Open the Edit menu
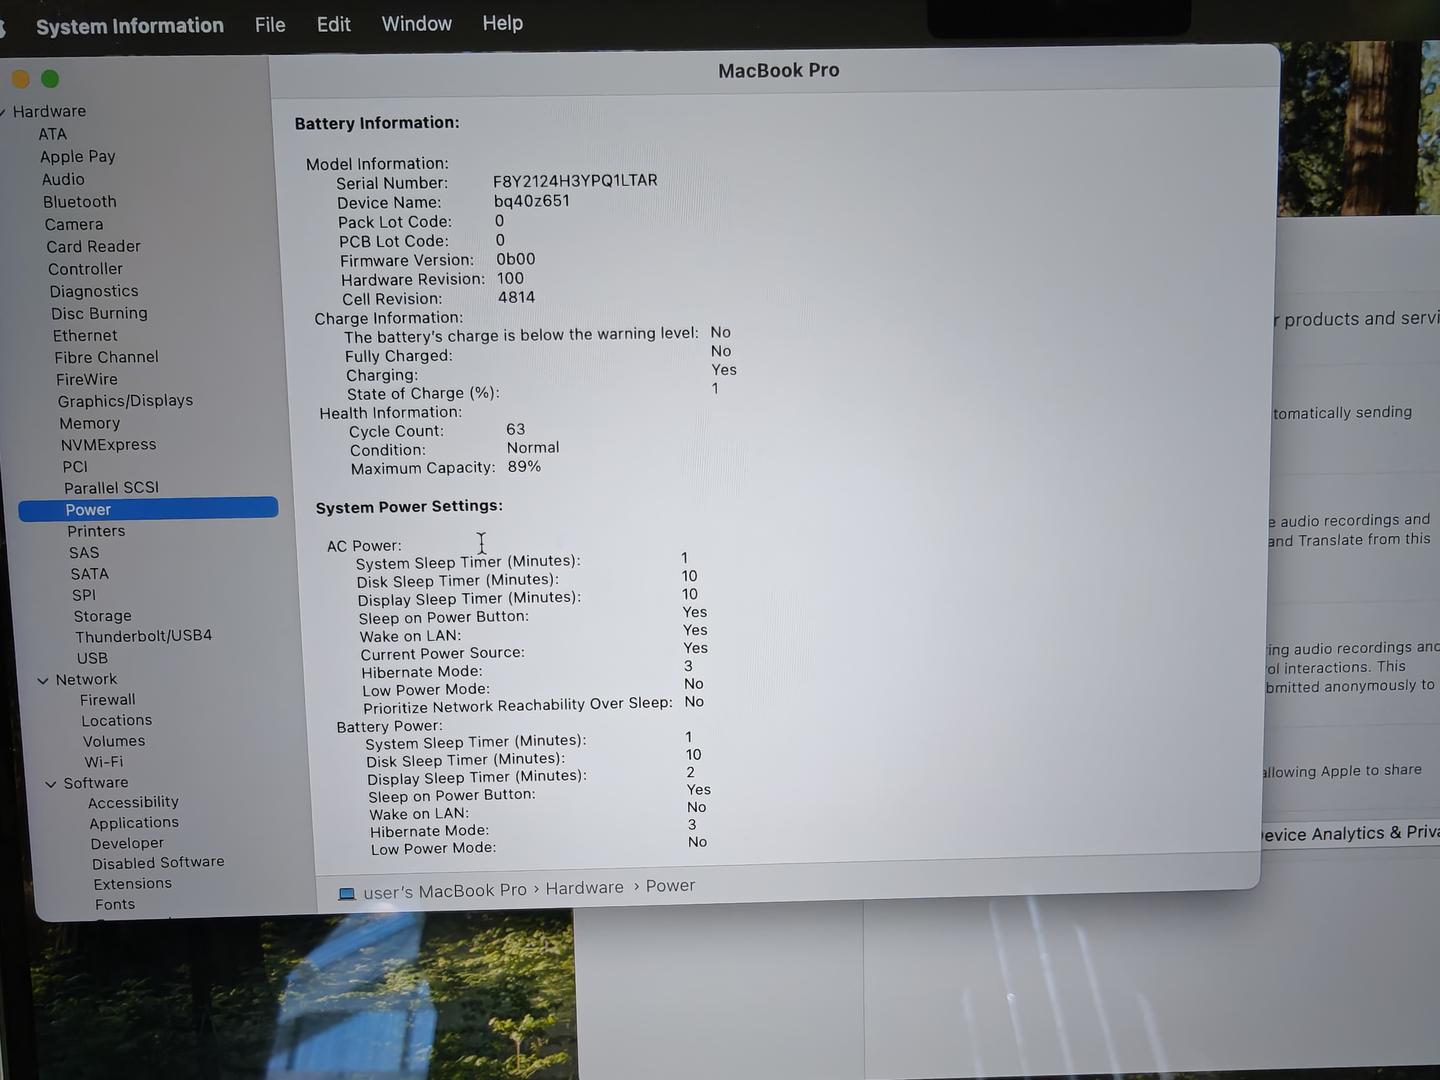The width and height of the screenshot is (1440, 1080). (x=334, y=24)
